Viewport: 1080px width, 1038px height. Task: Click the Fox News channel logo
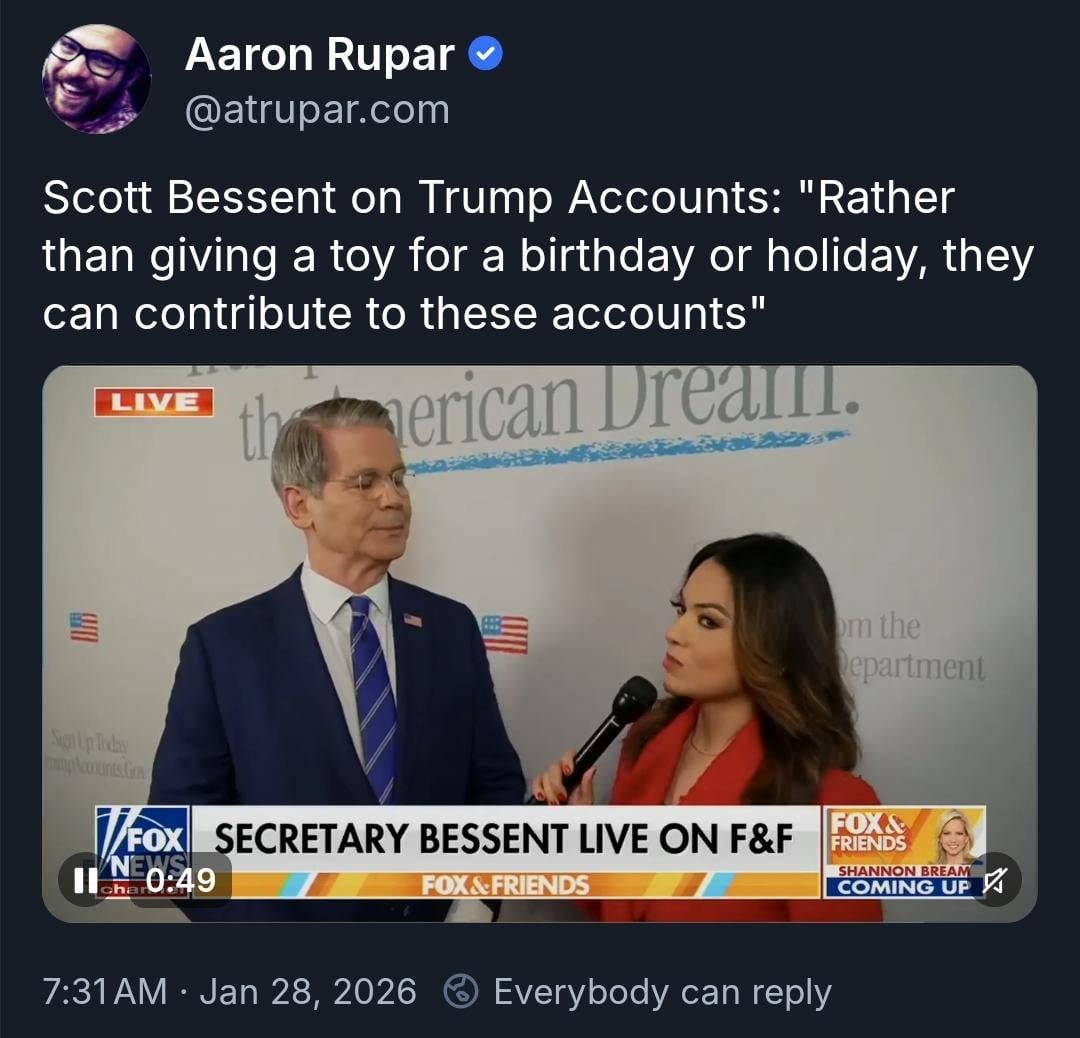click(x=143, y=851)
